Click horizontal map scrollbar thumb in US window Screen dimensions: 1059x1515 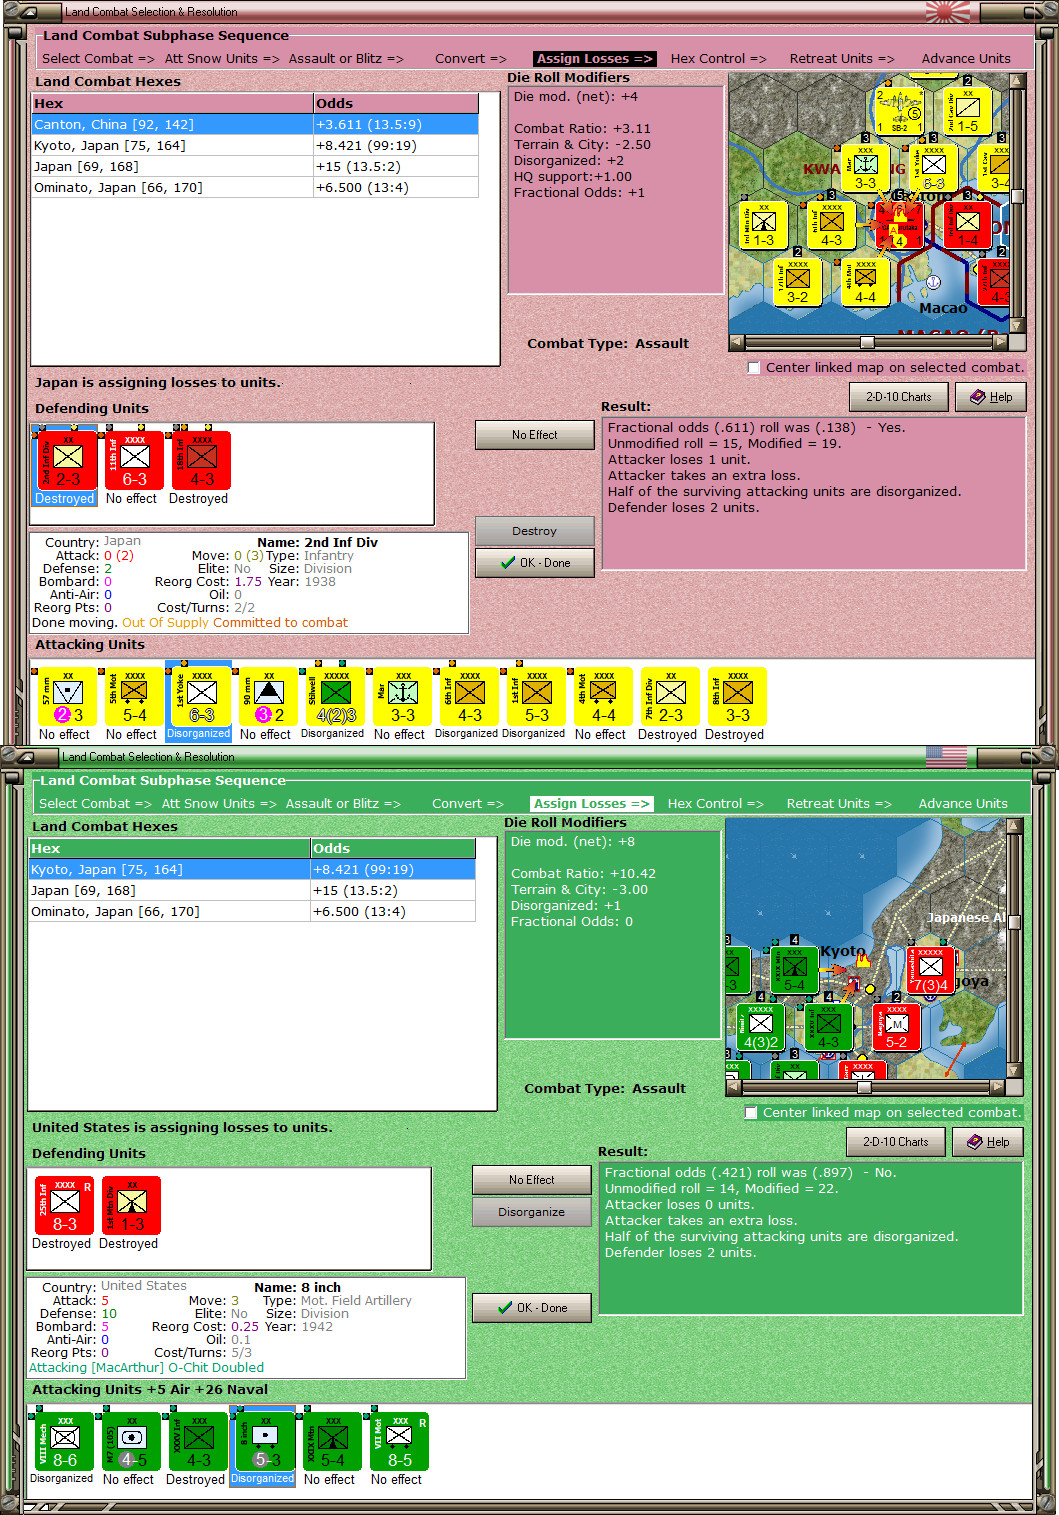864,1087
